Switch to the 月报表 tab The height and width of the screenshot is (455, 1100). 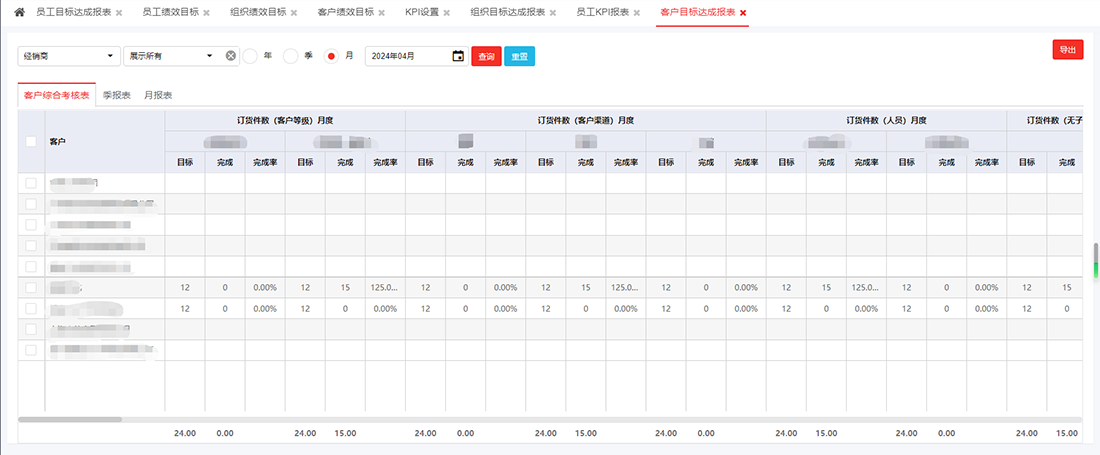click(x=158, y=96)
